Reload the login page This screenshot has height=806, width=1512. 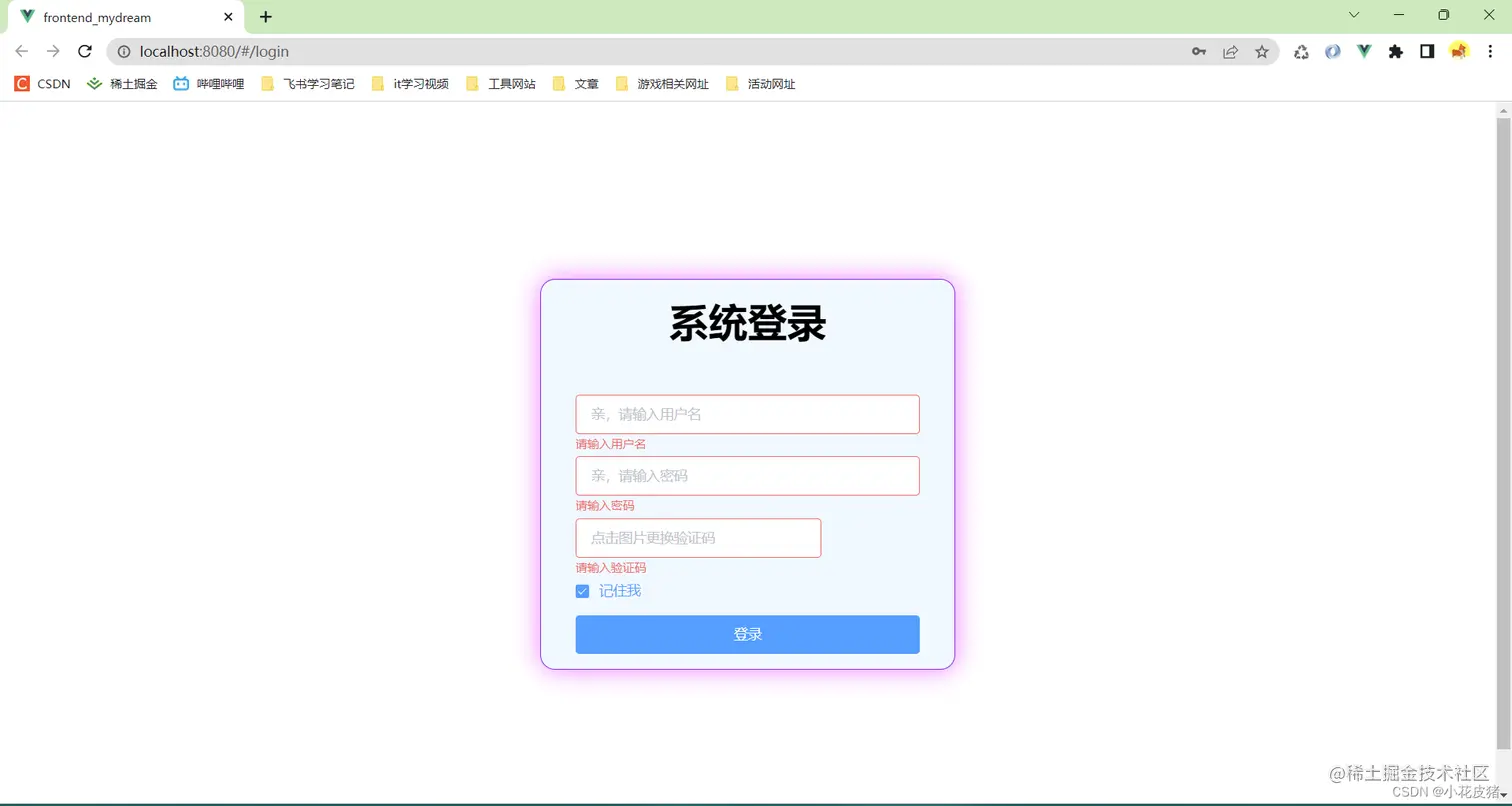[x=85, y=51]
